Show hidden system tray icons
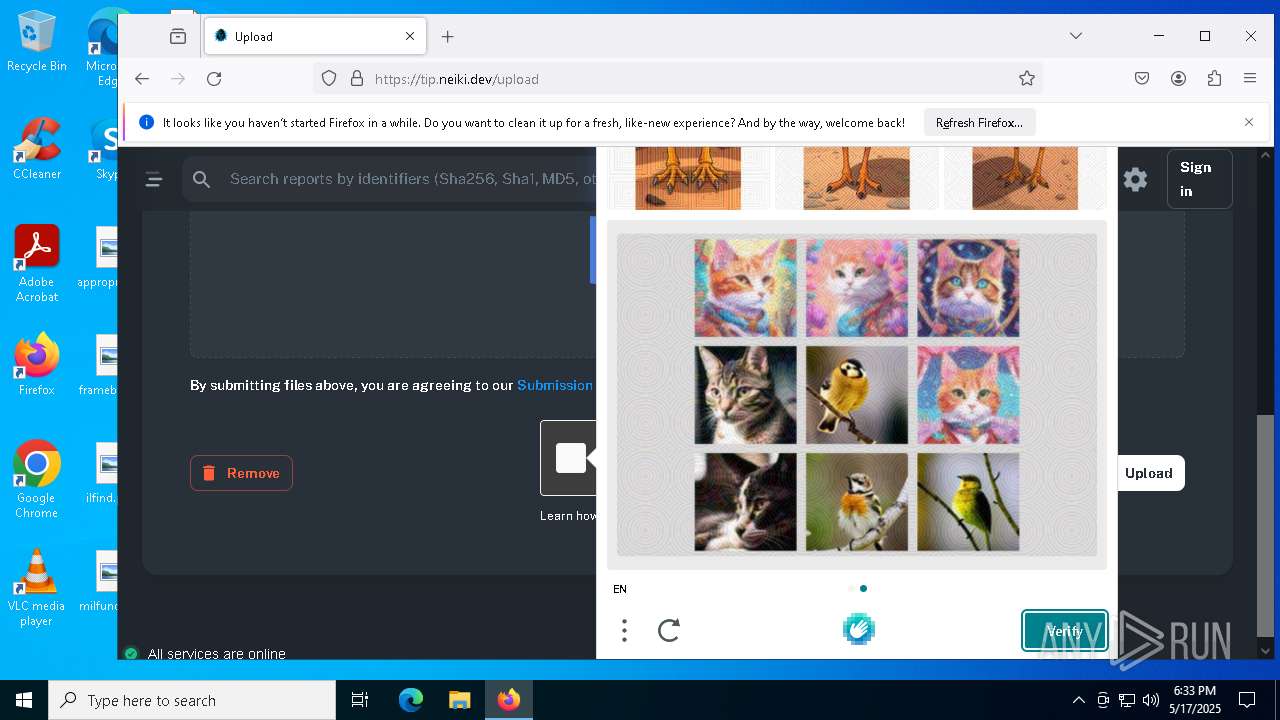Viewport: 1280px width, 720px height. [x=1078, y=700]
